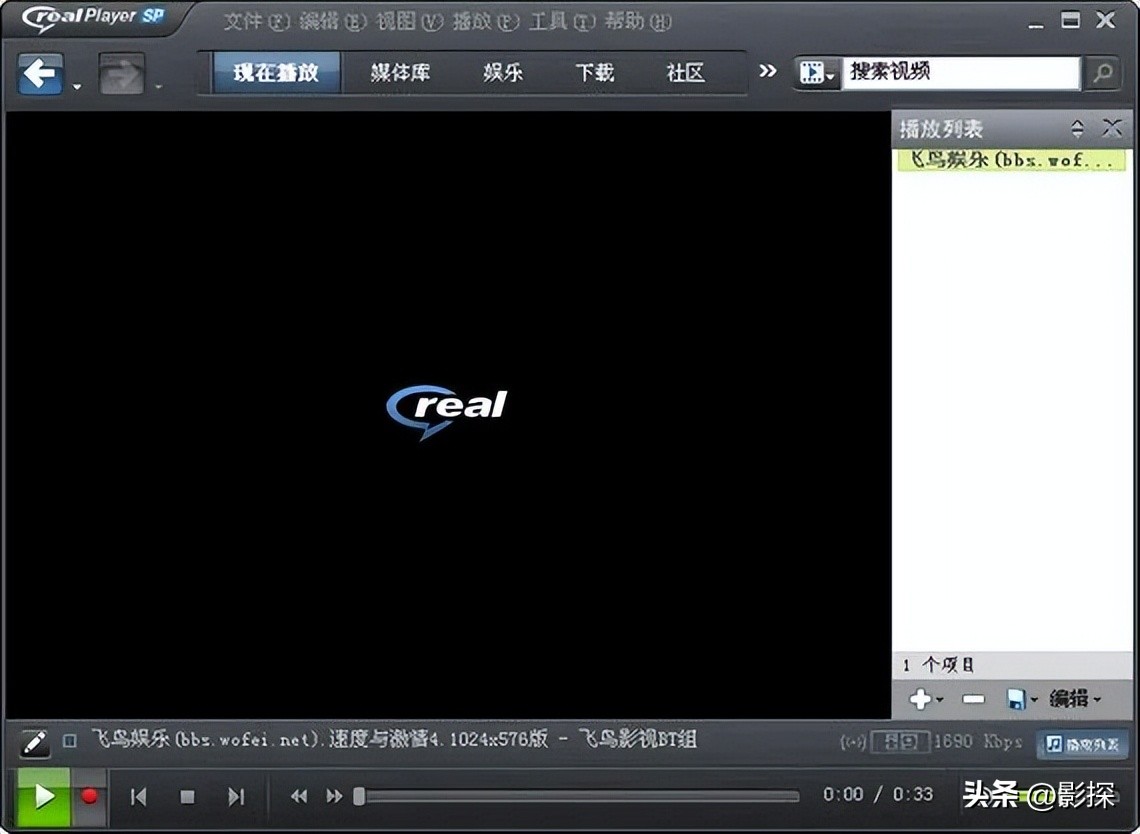
Task: Toggle 隐藏列表 to hide the playlist
Action: click(x=1080, y=742)
